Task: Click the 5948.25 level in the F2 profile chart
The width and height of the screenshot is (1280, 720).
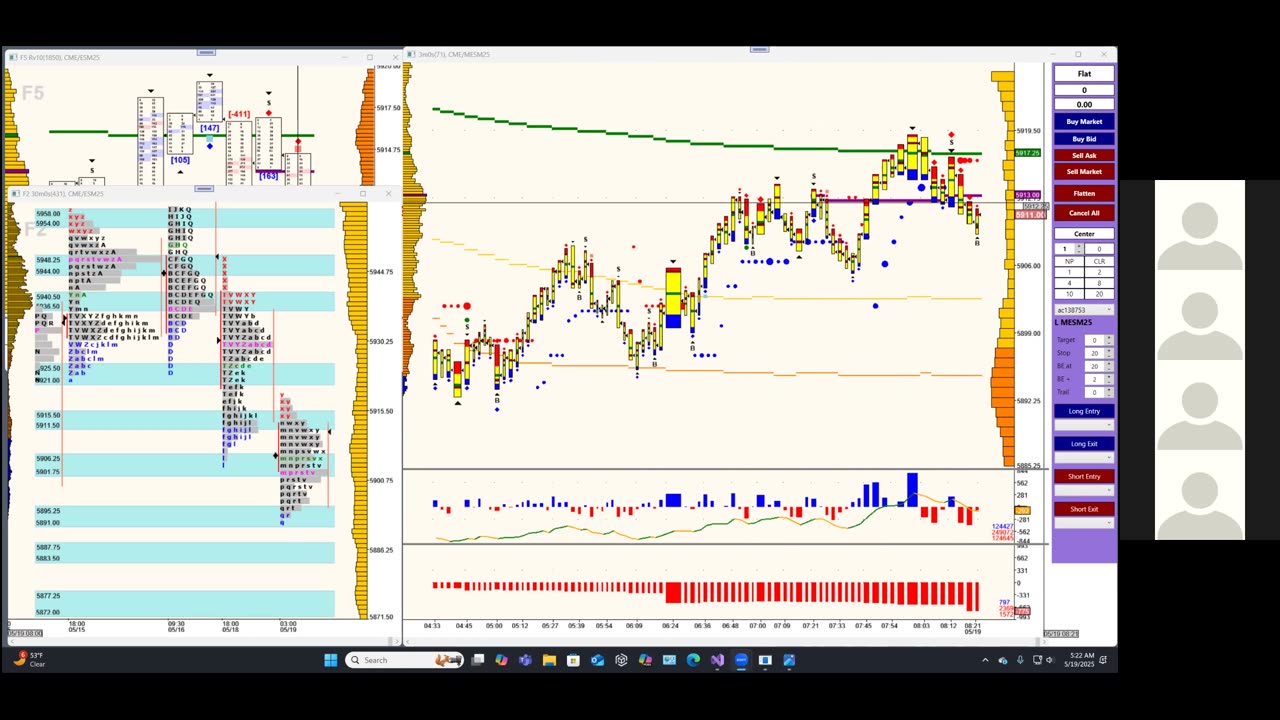Action: pos(48,260)
